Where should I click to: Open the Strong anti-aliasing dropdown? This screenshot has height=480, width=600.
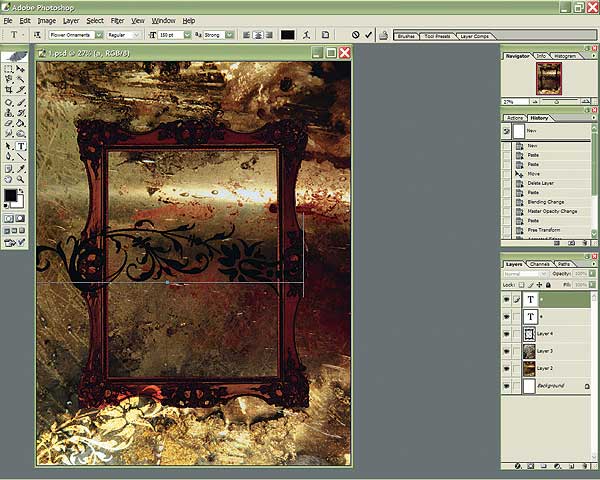(230, 35)
